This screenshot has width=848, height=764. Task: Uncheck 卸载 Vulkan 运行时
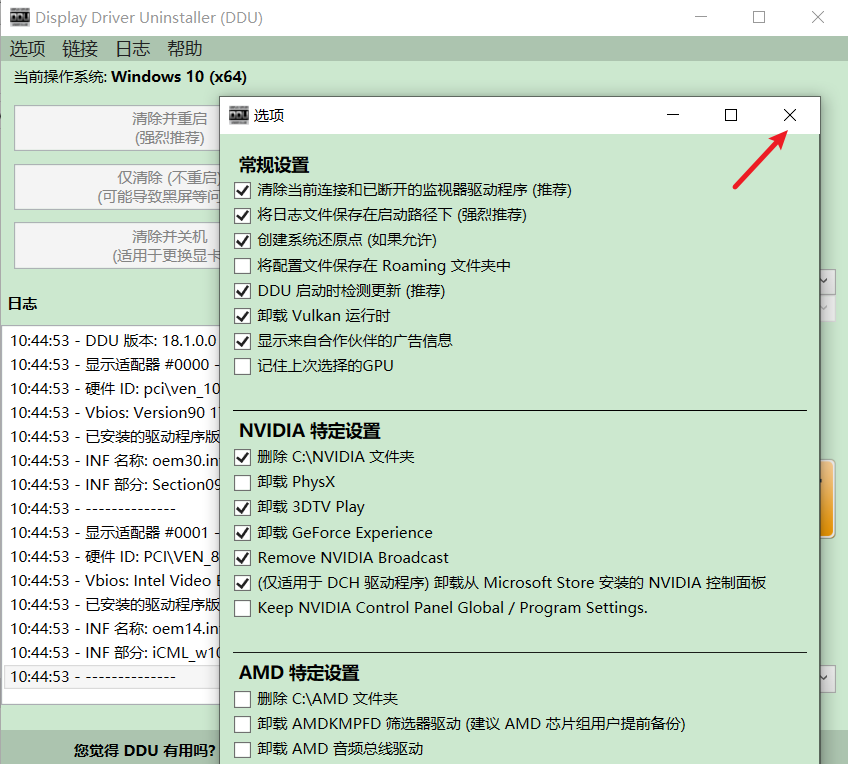click(x=242, y=316)
